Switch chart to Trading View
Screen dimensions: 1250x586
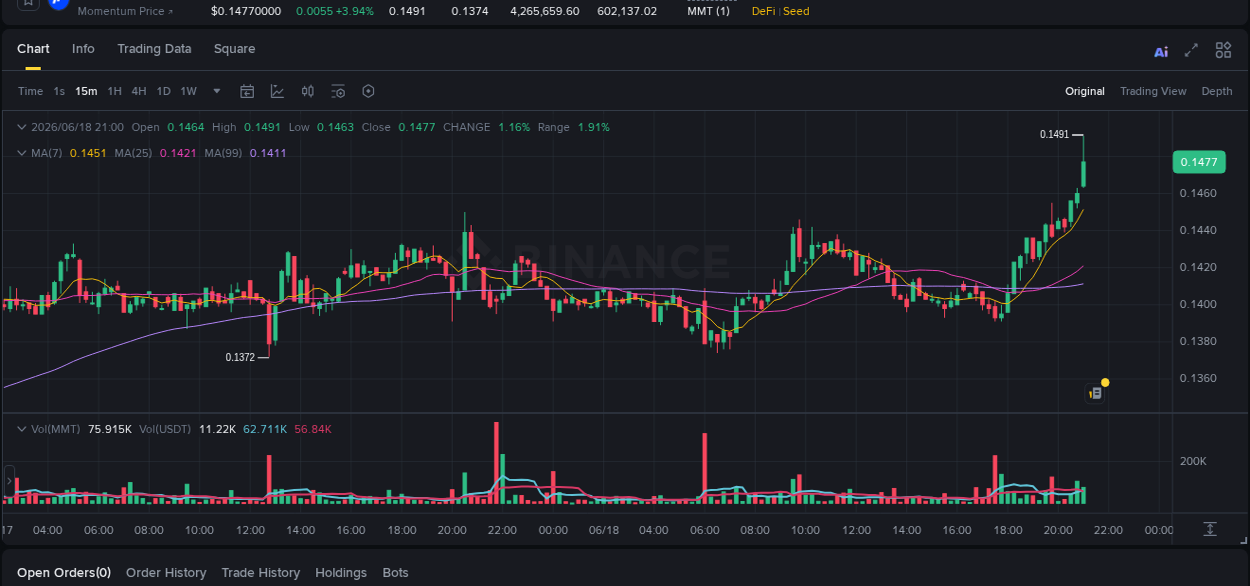pyautogui.click(x=1153, y=91)
